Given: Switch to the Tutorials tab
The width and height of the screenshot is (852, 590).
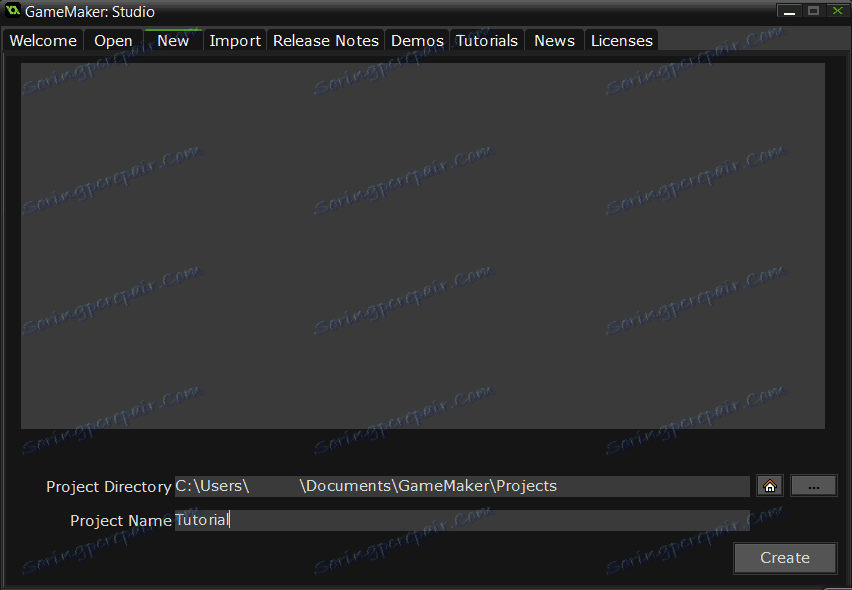Looking at the screenshot, I should coord(486,41).
